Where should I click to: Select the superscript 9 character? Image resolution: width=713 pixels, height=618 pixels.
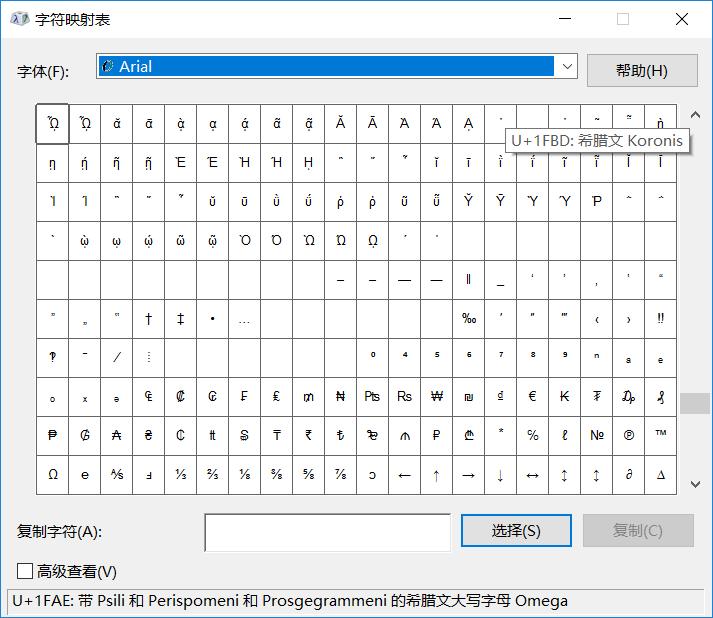point(564,357)
